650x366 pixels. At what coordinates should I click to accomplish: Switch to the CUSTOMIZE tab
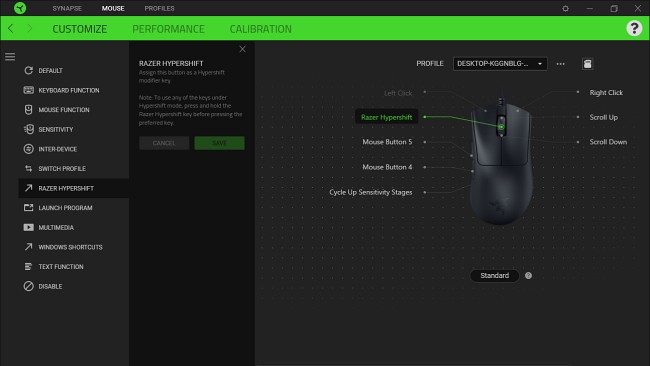coord(80,29)
